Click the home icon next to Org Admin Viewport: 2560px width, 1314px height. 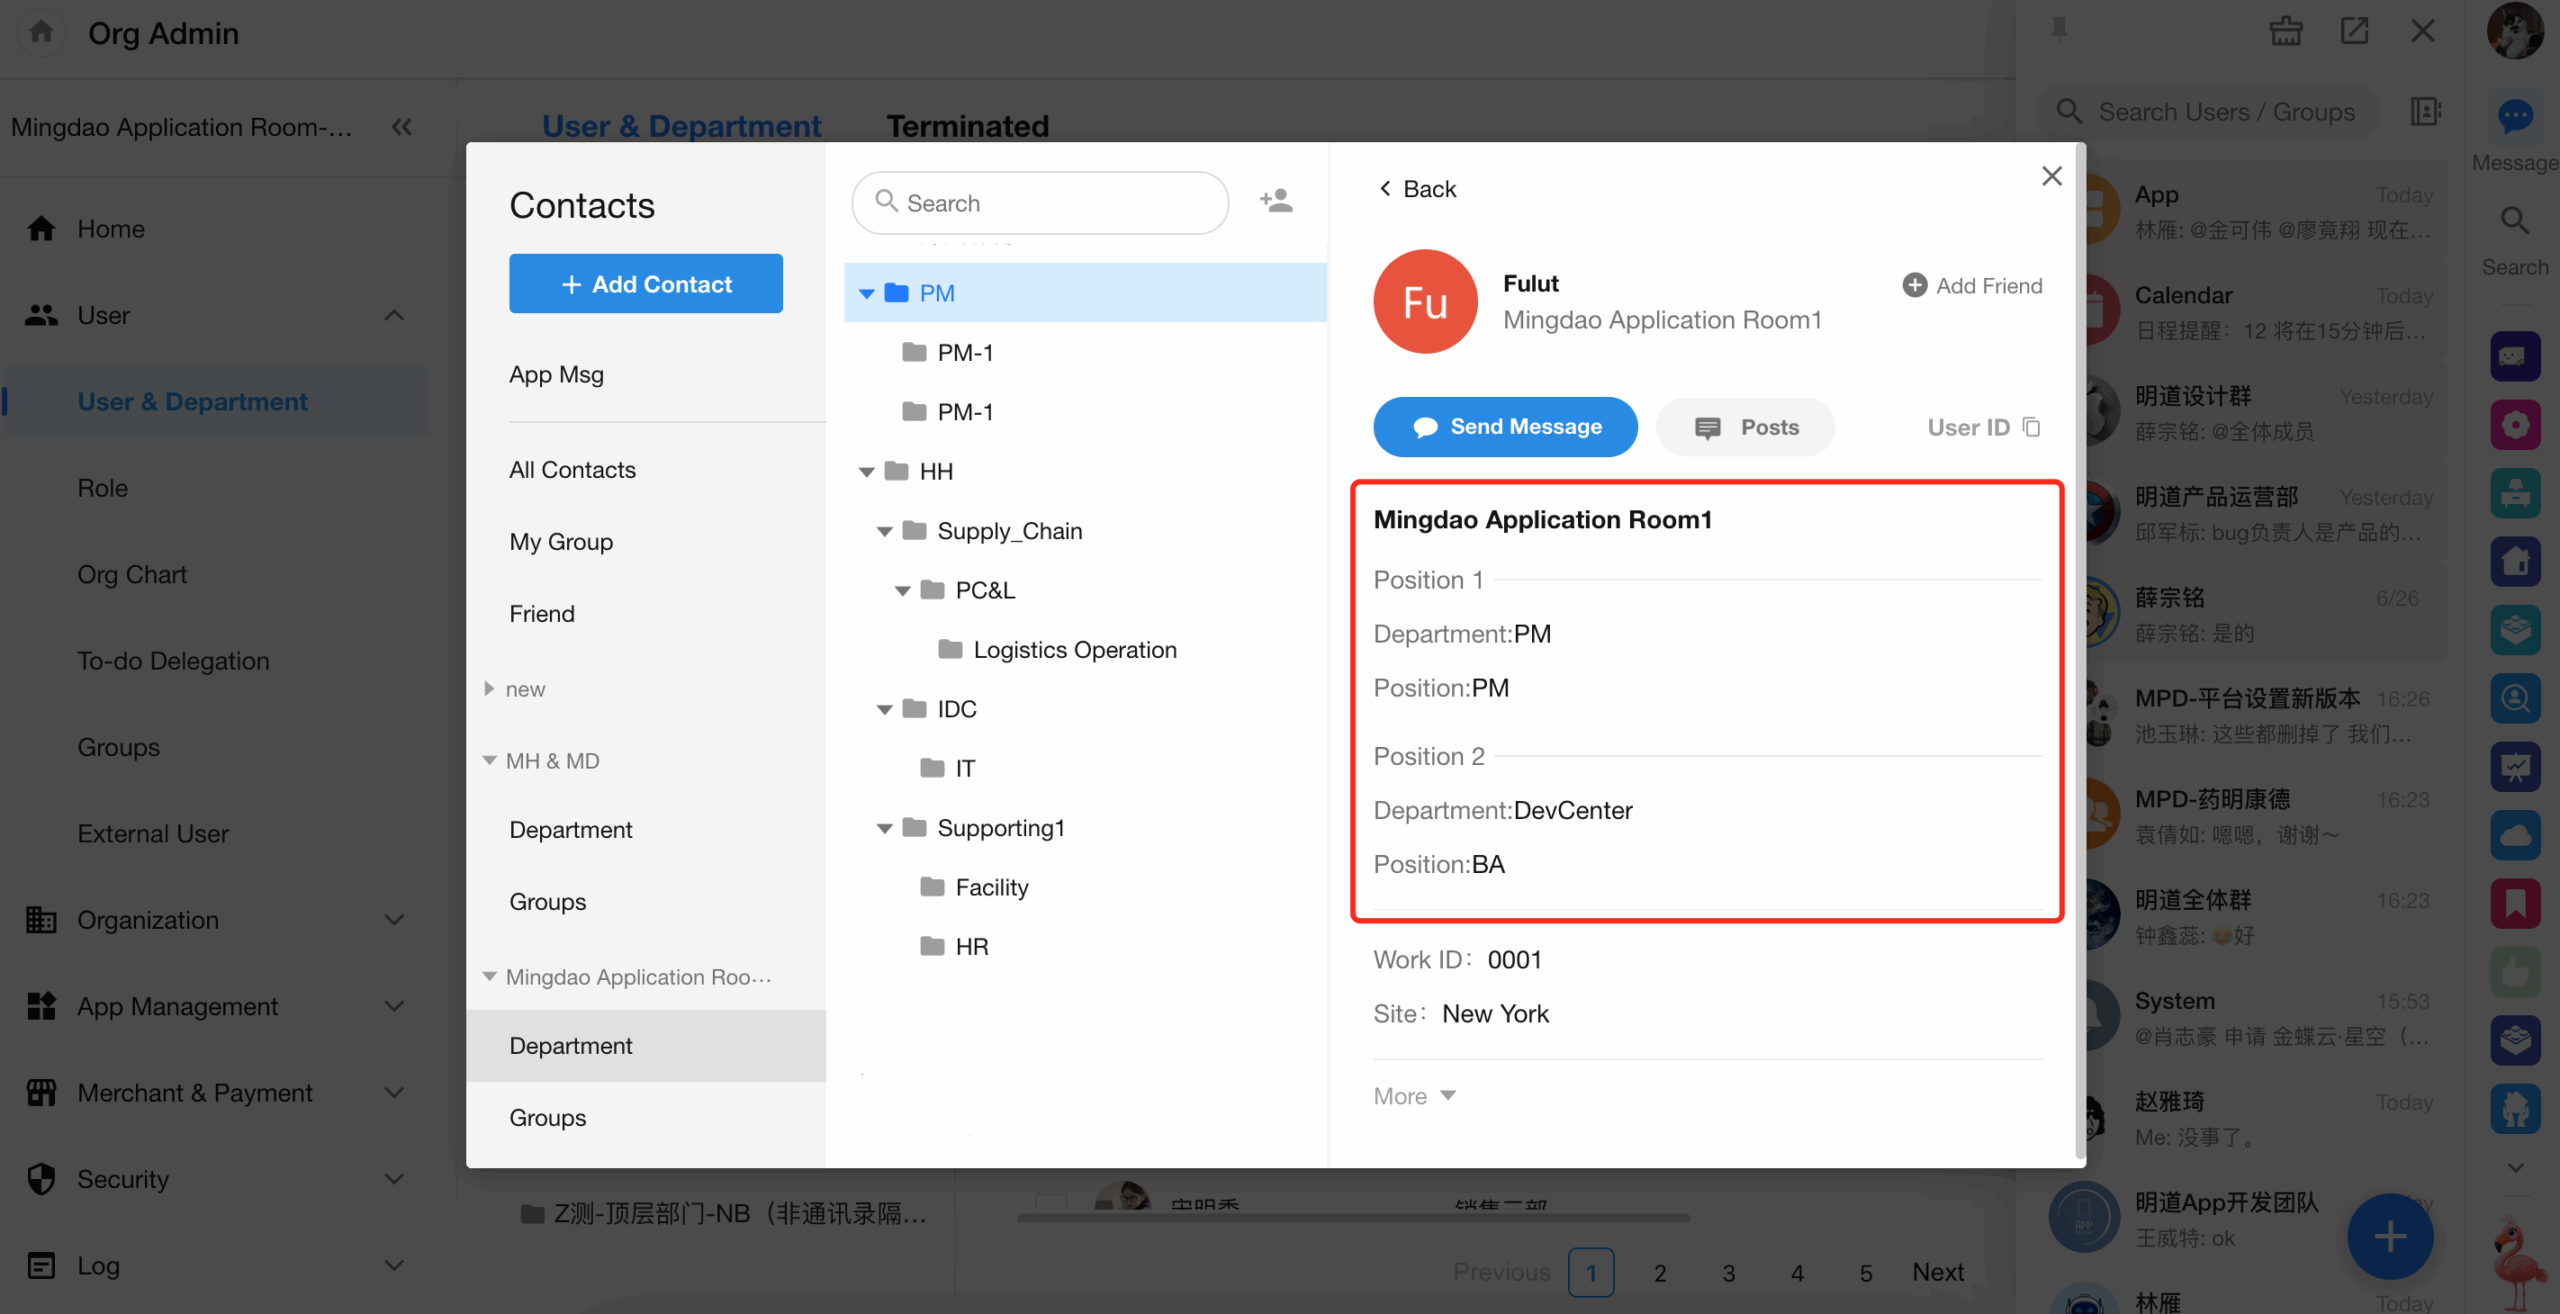pos(41,32)
